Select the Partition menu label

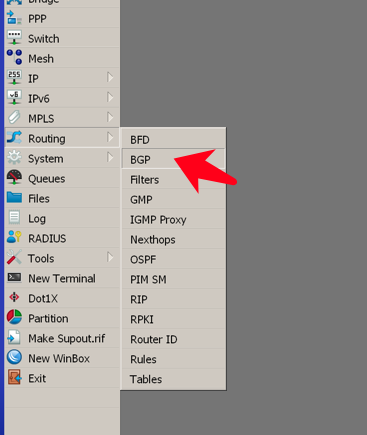[x=48, y=319]
